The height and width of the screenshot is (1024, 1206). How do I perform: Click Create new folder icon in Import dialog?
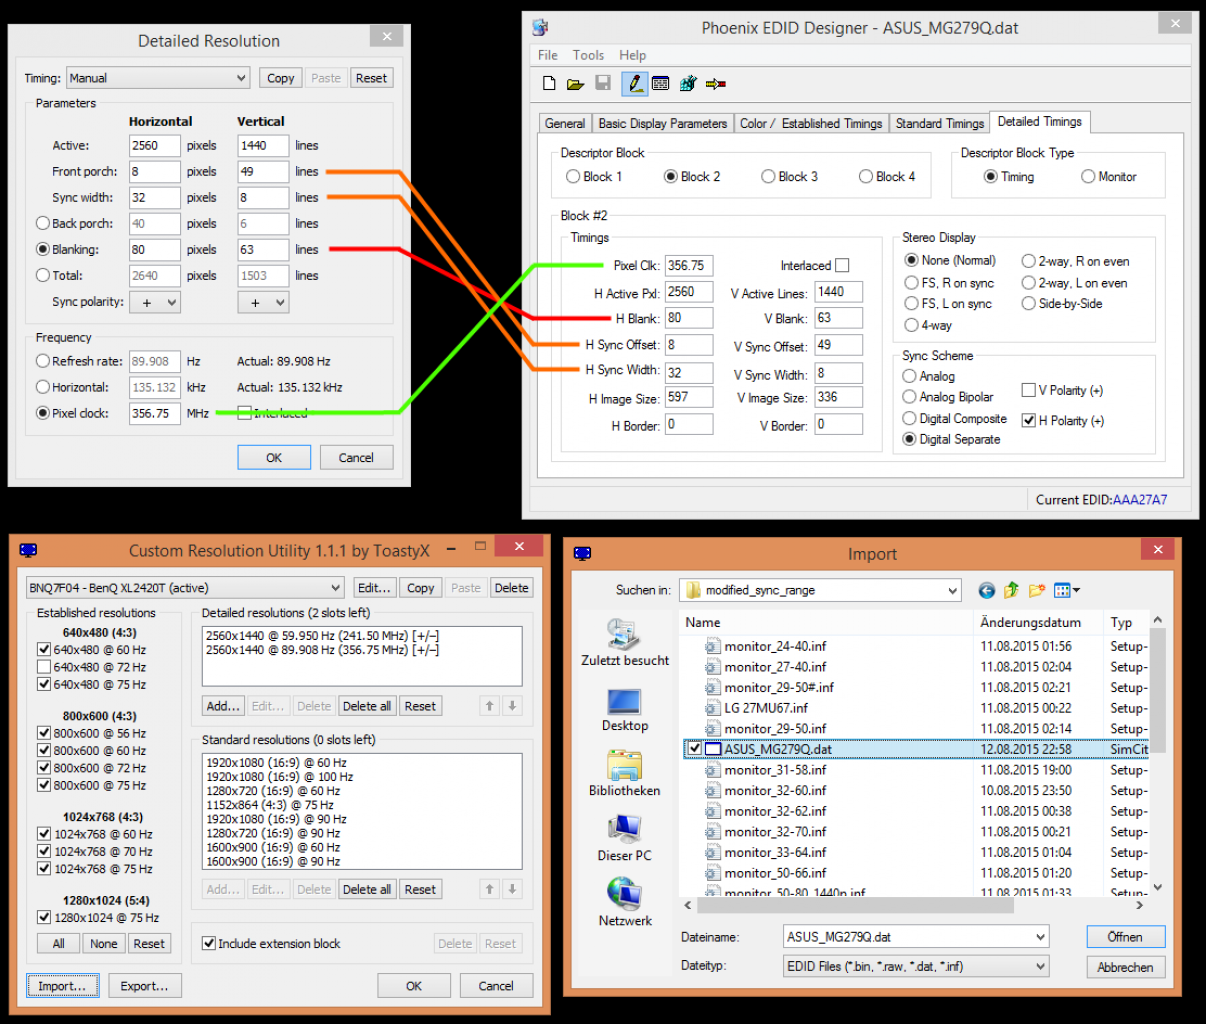coord(1036,591)
